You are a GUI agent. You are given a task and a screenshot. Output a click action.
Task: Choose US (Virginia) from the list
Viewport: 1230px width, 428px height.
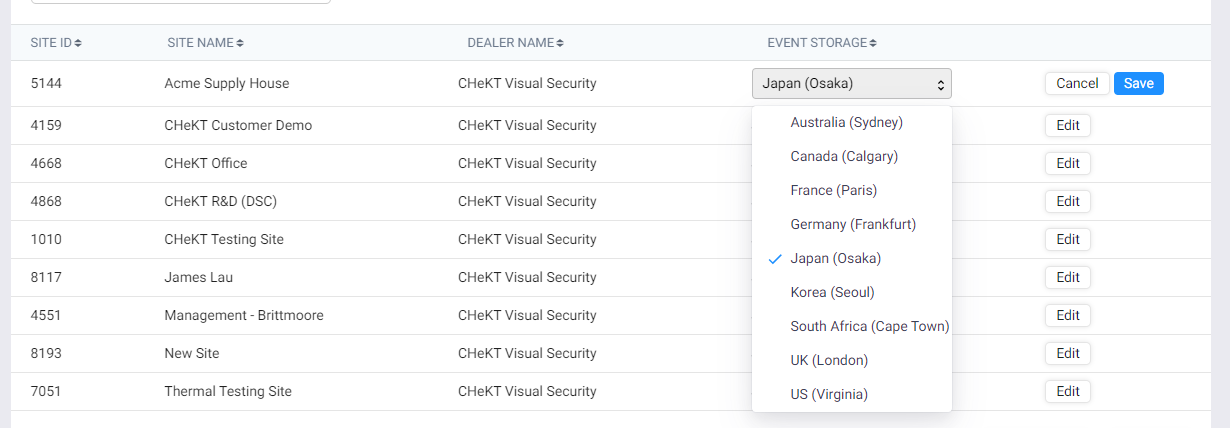[829, 394]
